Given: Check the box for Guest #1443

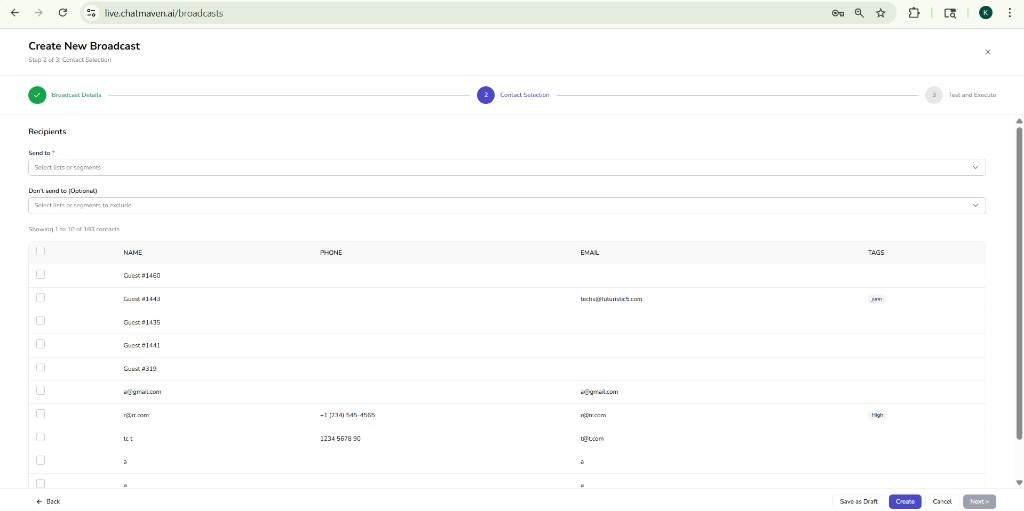Looking at the screenshot, I should (x=40, y=297).
